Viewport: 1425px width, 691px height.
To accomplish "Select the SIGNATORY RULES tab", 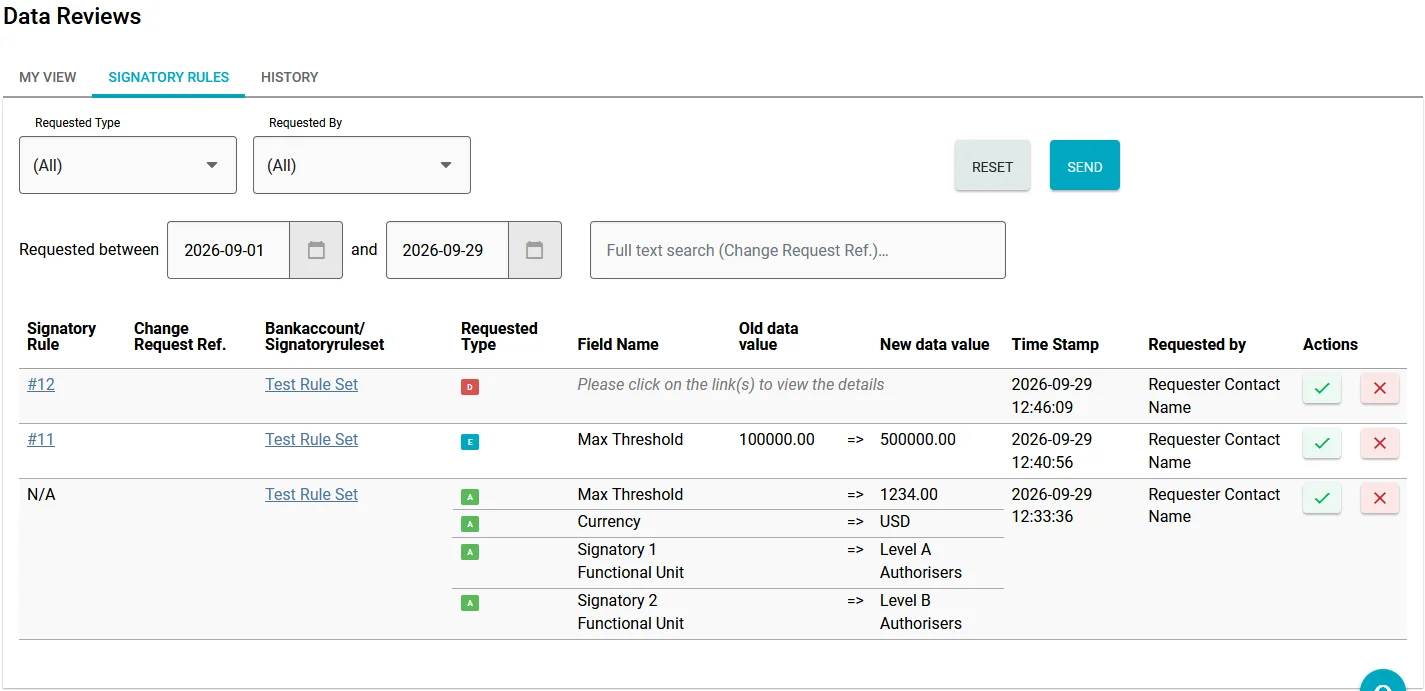I will point(169,77).
